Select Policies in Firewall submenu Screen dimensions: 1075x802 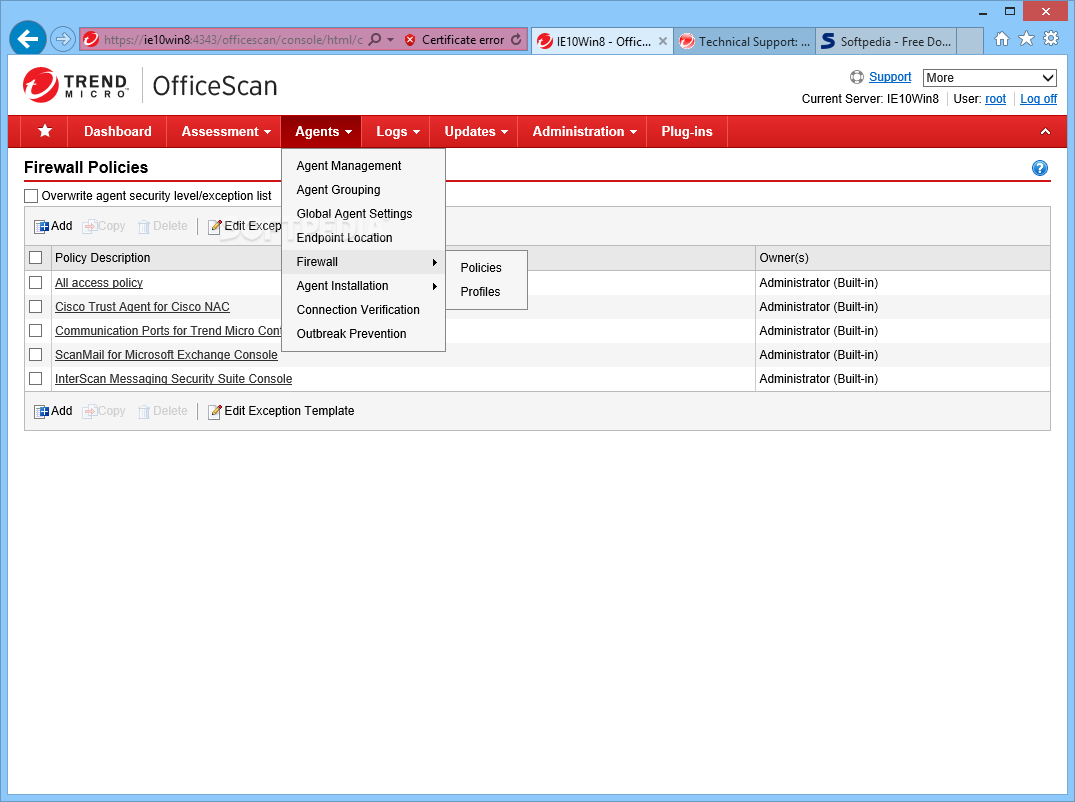coord(486,267)
